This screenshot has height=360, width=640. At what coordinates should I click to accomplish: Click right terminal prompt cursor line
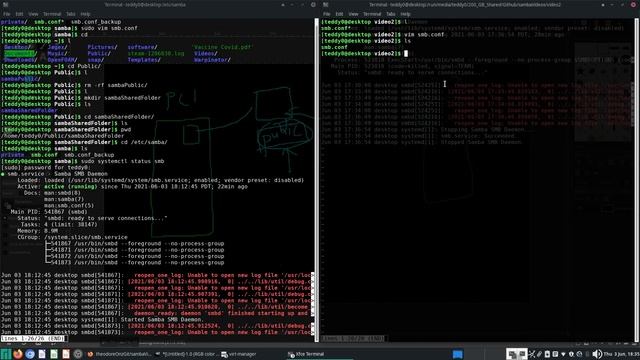click(x=364, y=53)
